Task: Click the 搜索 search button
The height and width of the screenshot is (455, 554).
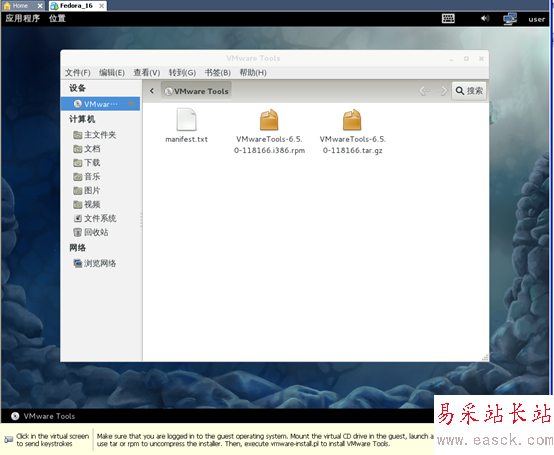Action: [469, 91]
